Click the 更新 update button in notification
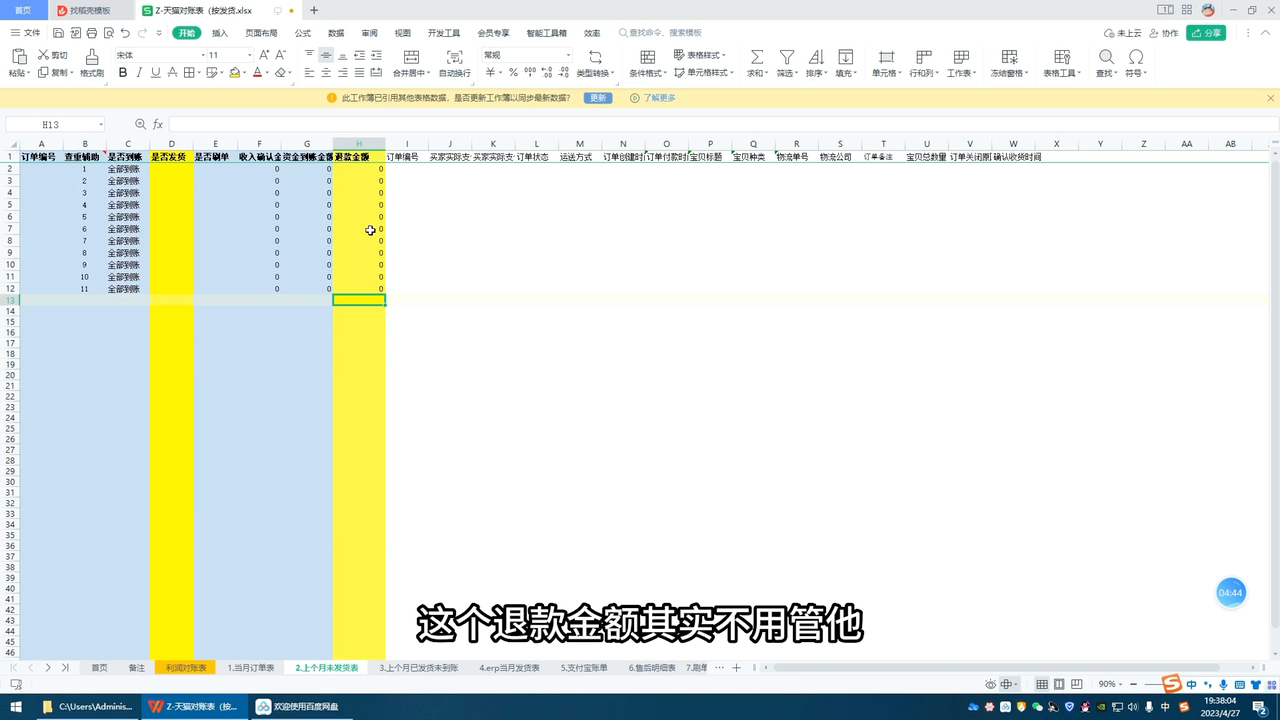This screenshot has width=1280, height=720. pyautogui.click(x=598, y=98)
